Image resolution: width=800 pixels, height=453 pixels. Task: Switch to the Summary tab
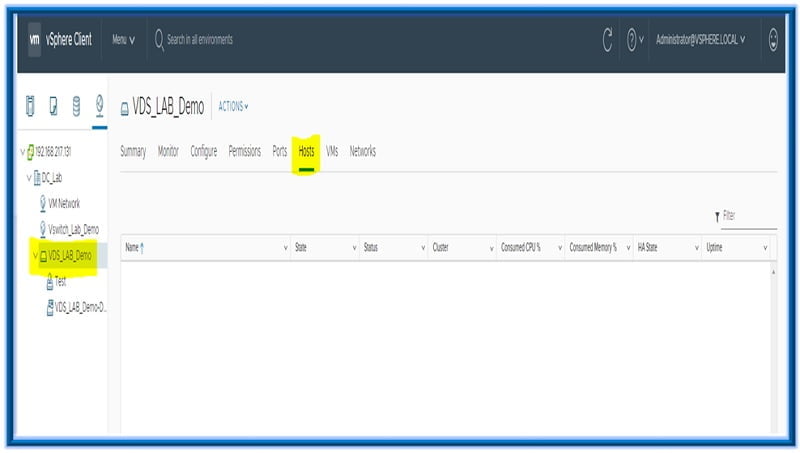(x=133, y=151)
